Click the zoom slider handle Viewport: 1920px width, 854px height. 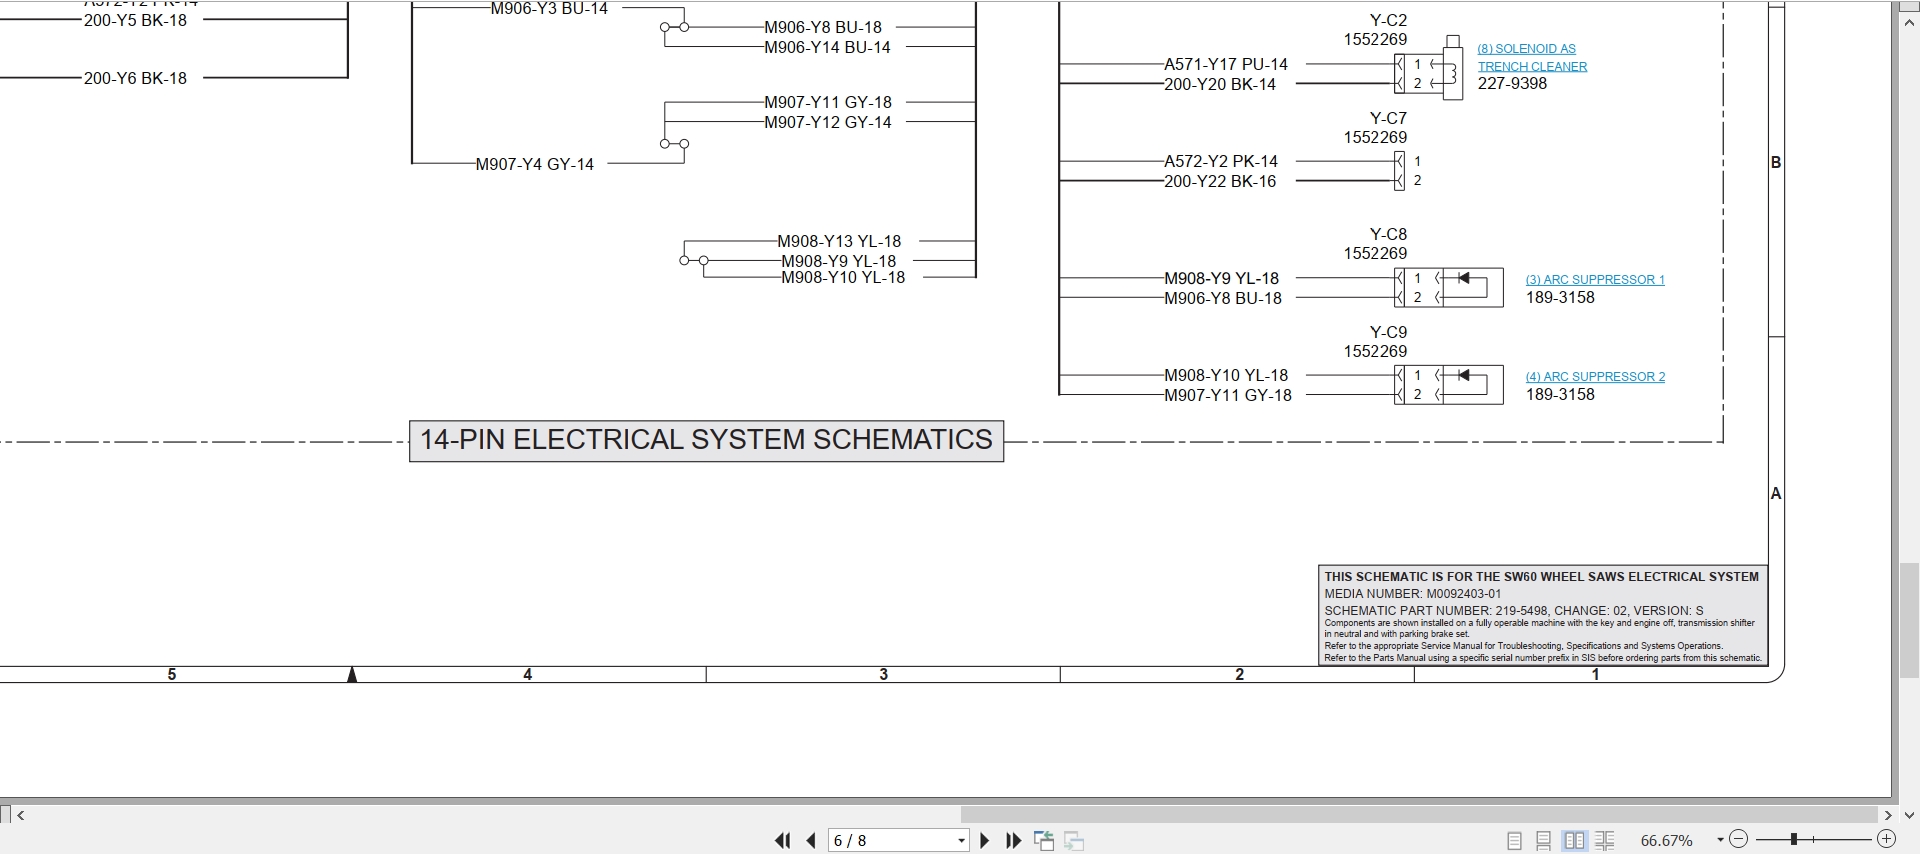click(1794, 840)
